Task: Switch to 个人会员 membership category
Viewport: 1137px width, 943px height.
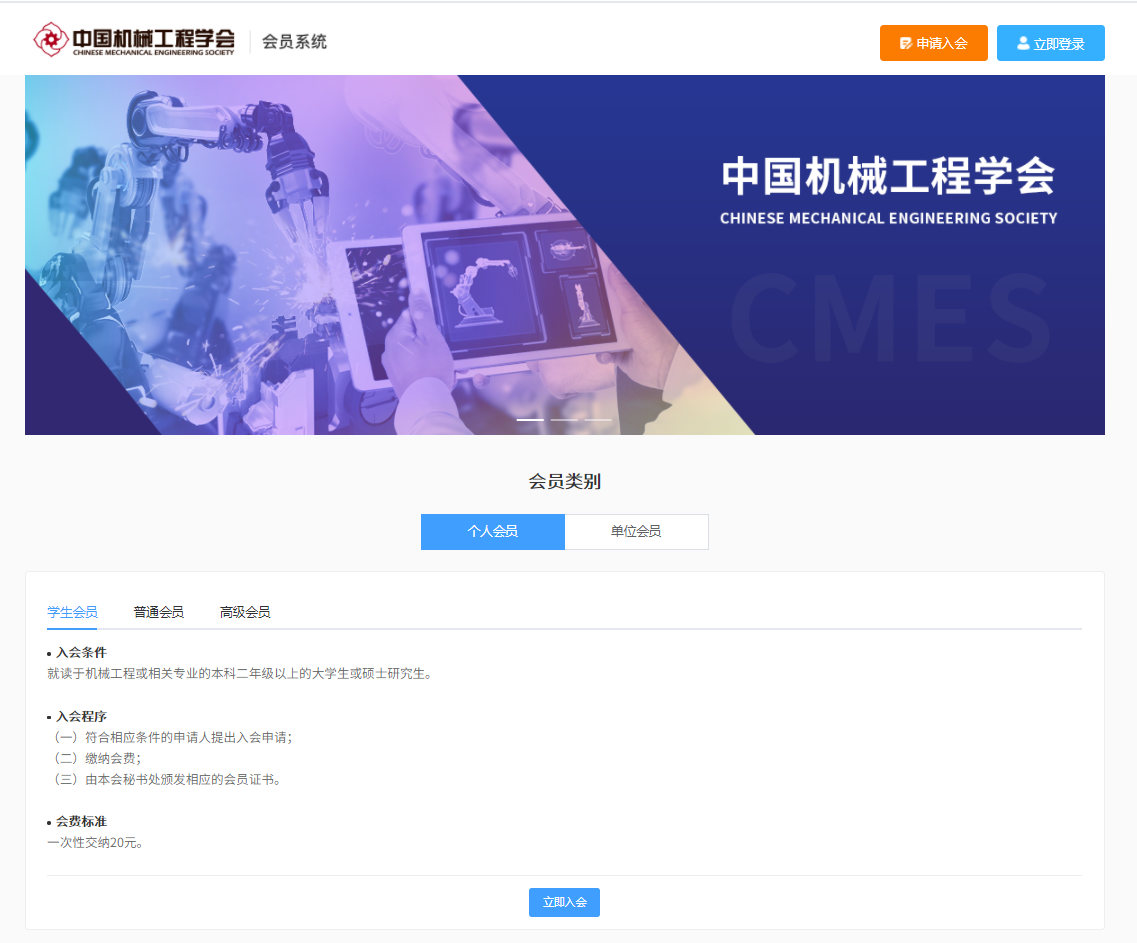Action: tap(493, 532)
